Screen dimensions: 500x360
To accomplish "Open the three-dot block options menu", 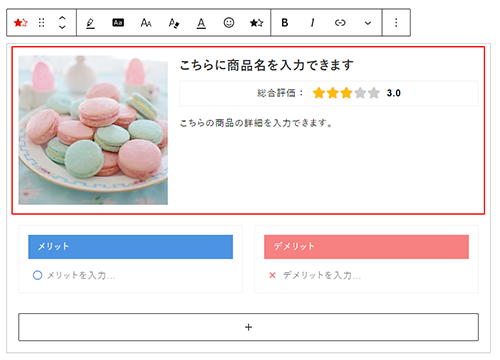I will click(396, 23).
